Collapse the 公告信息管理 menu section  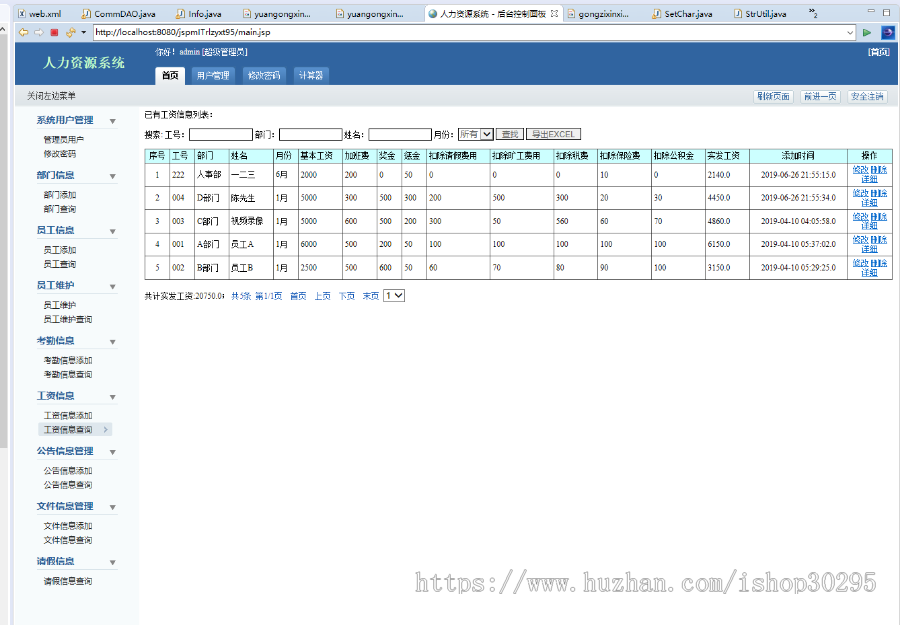pos(112,452)
